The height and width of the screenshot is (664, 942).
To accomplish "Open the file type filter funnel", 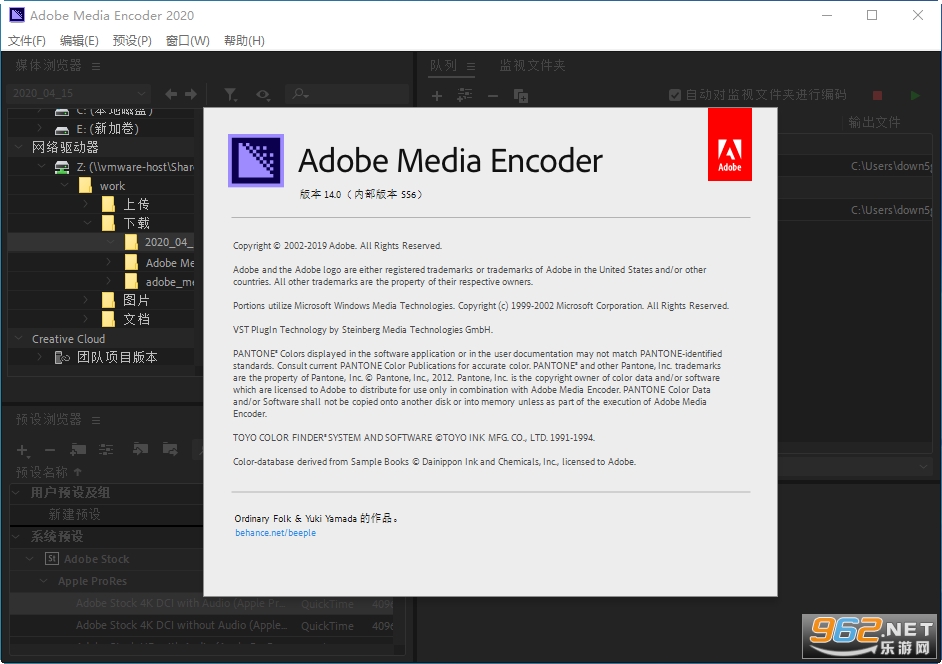I will [x=231, y=94].
